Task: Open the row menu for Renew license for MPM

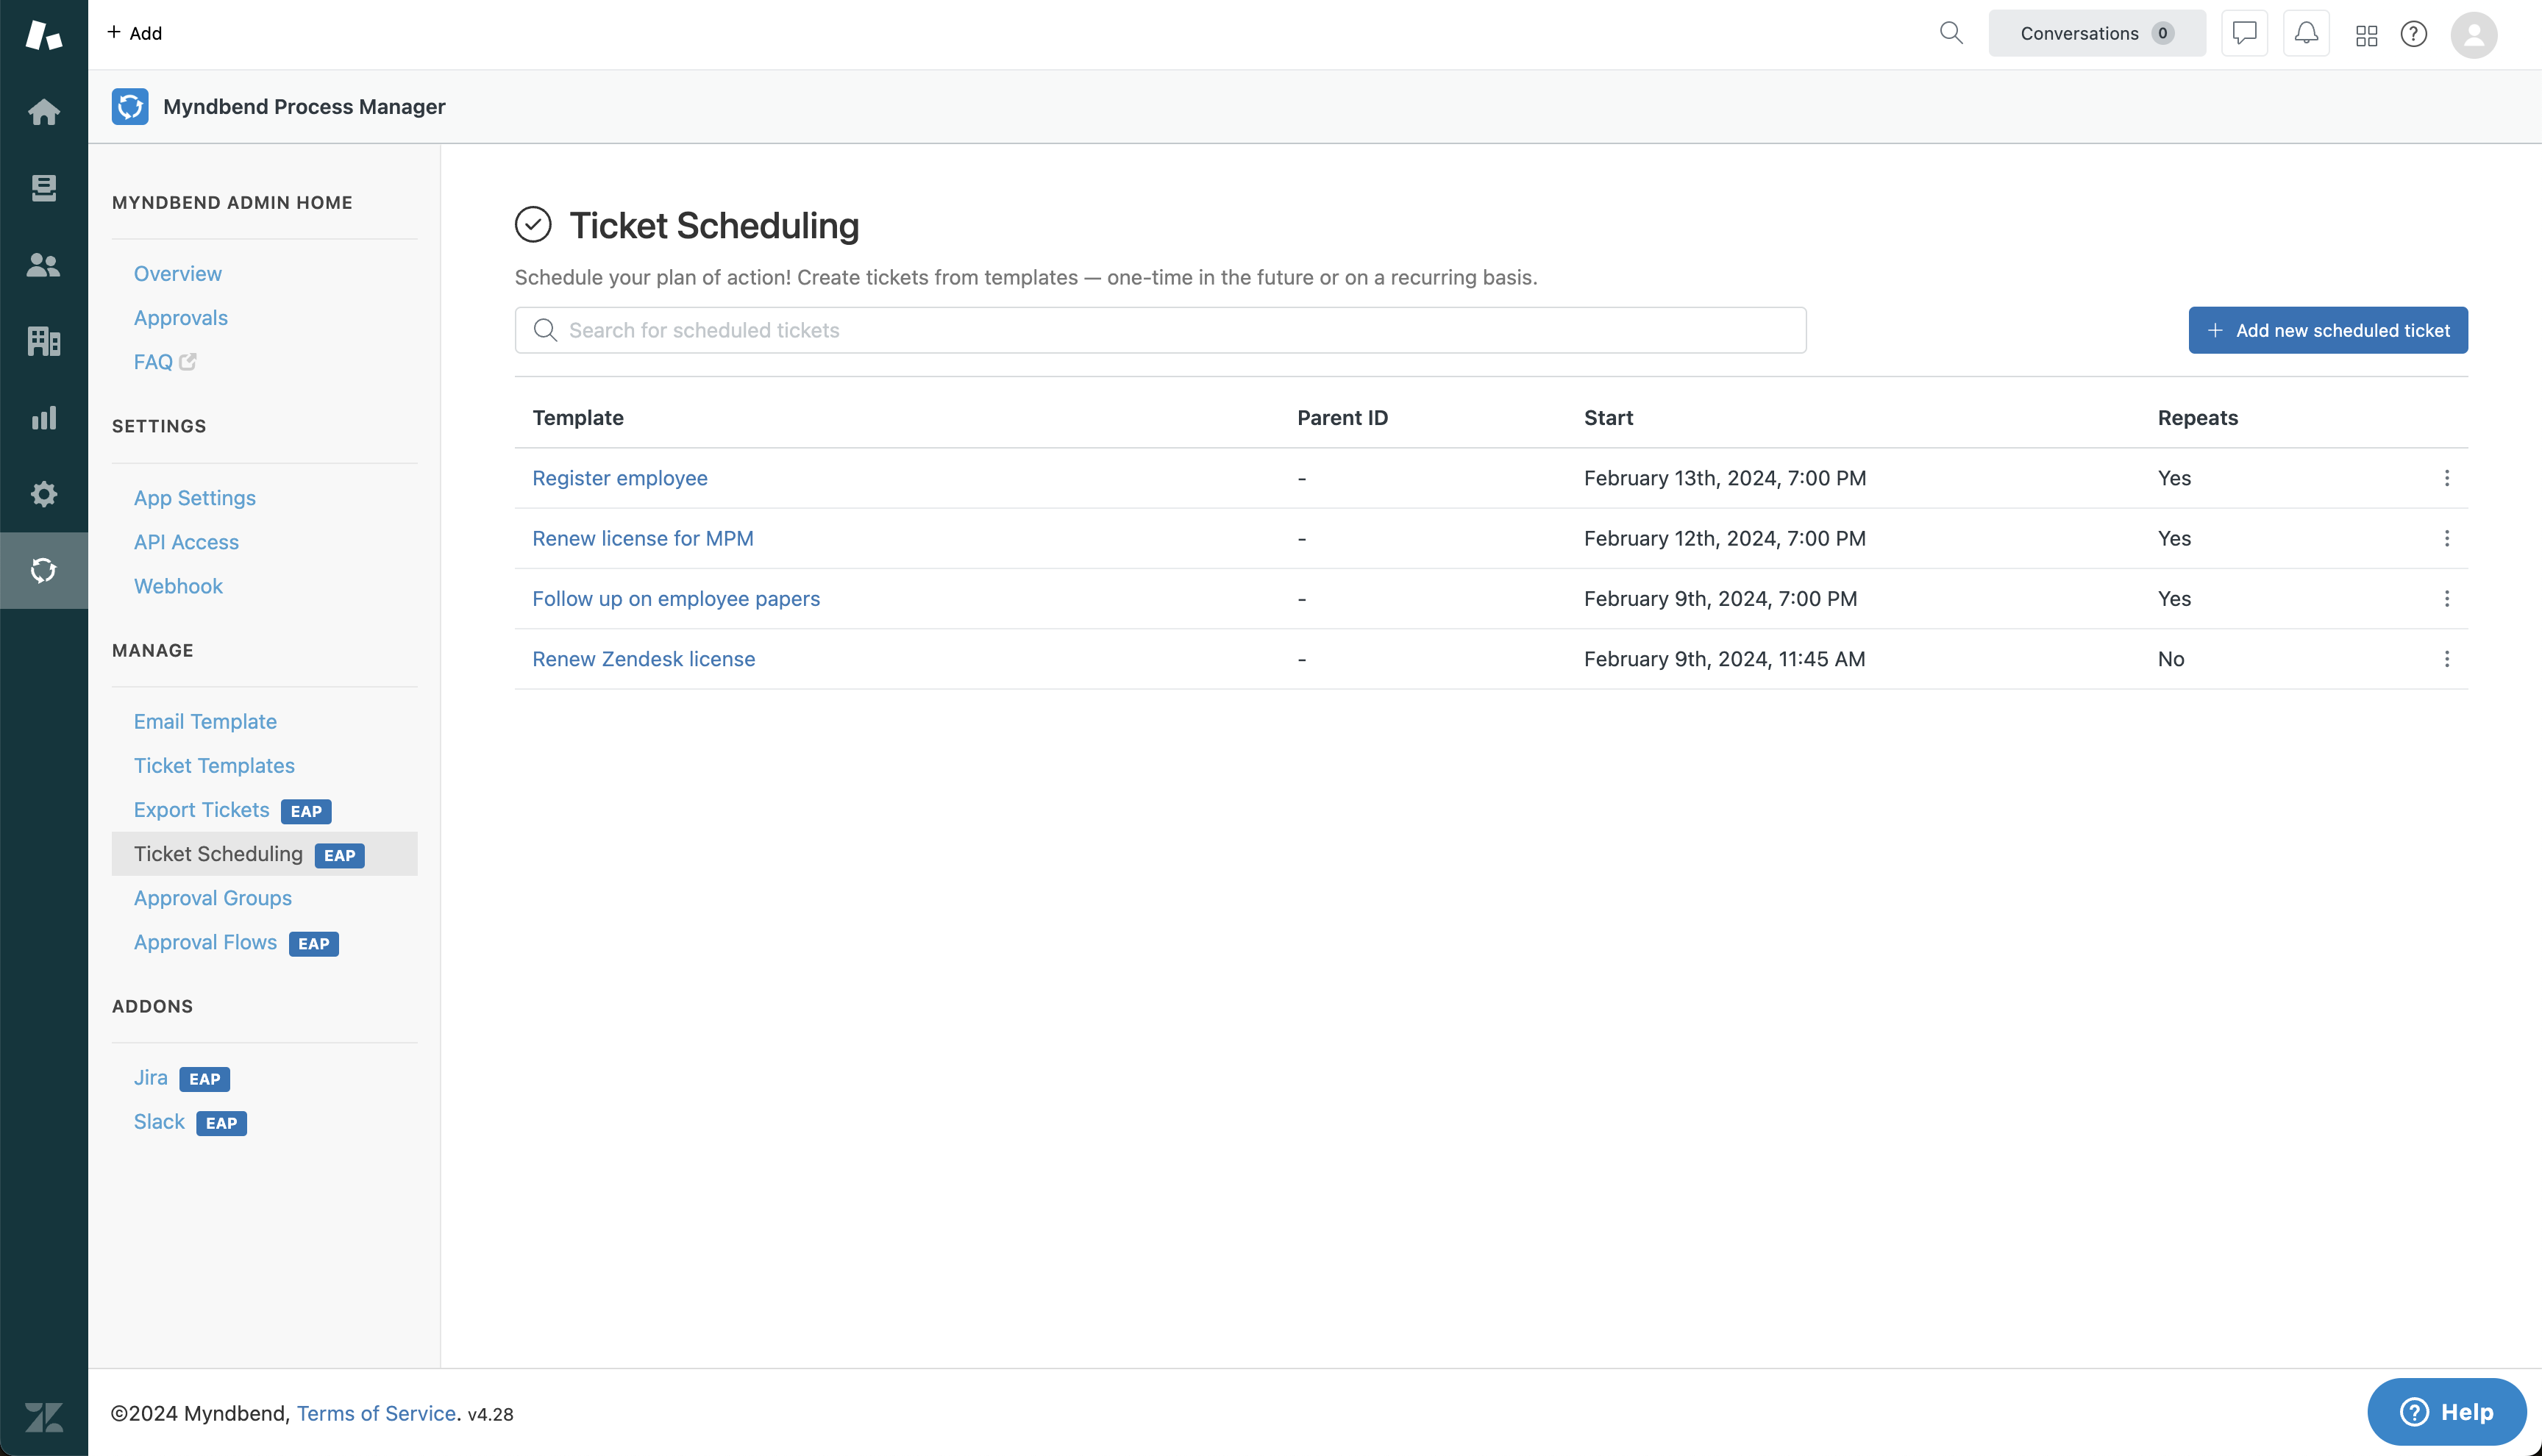Action: tap(2446, 538)
